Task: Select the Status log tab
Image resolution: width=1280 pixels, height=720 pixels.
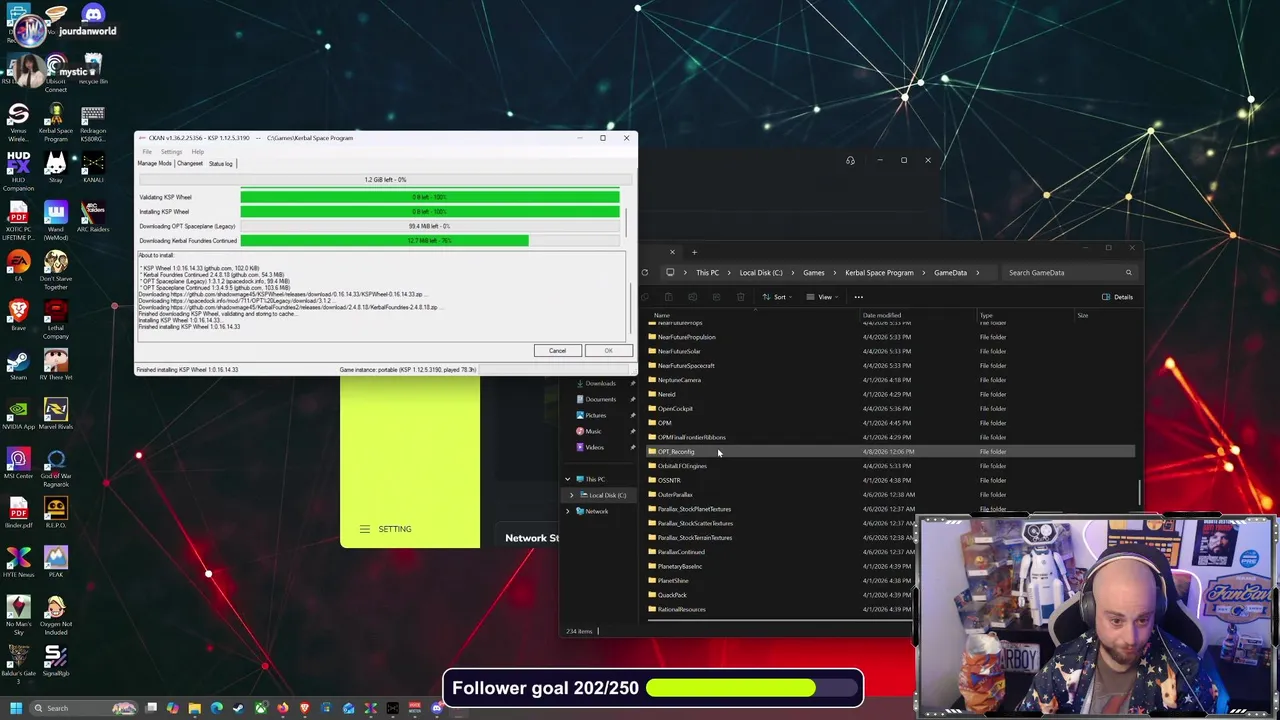Action: 221,163
